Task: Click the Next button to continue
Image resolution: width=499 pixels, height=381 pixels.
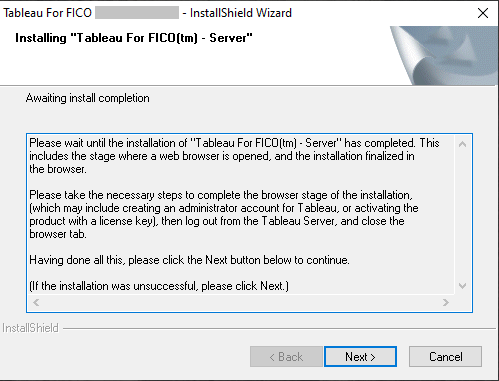Action: click(x=360, y=357)
